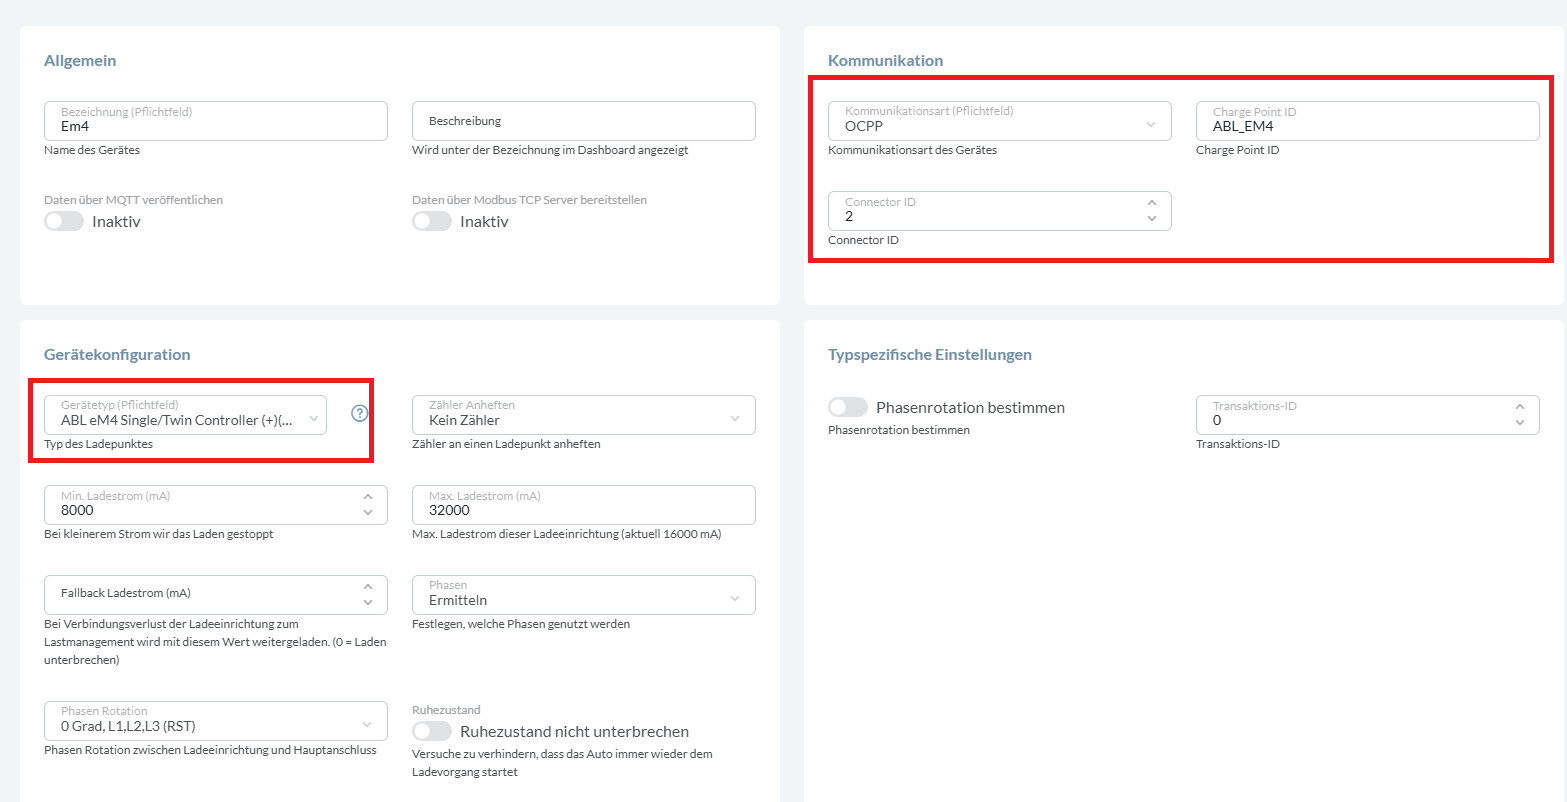Toggle Phasenrotation bestimmen switch

pos(848,407)
